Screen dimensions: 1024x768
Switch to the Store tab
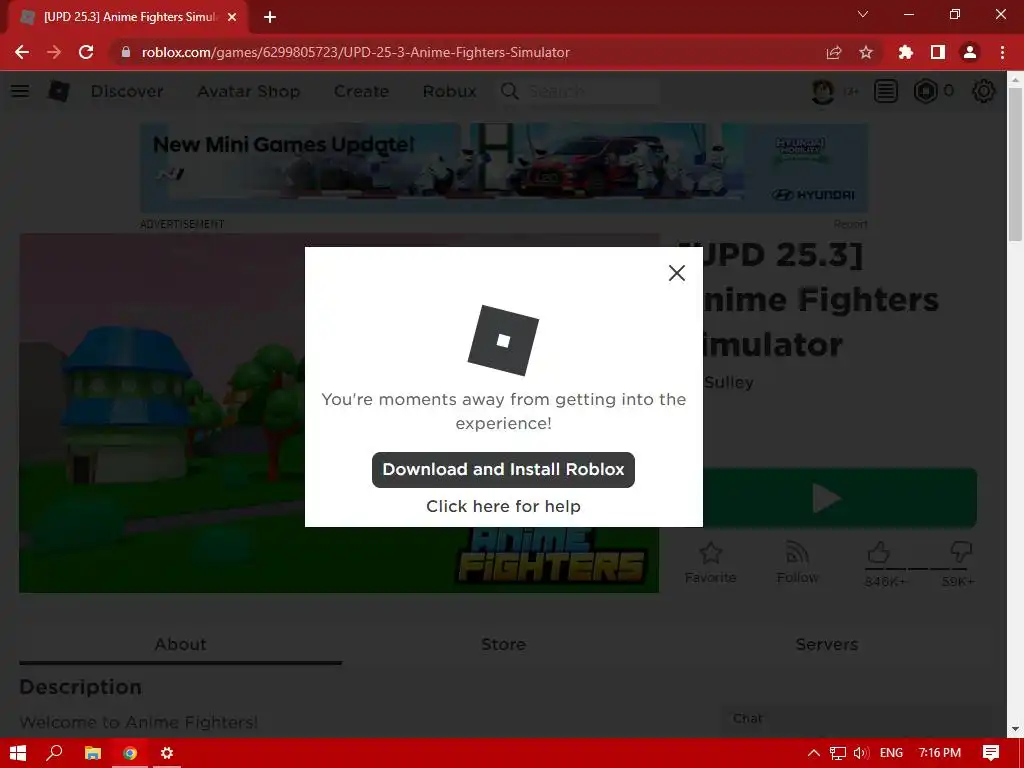(503, 644)
